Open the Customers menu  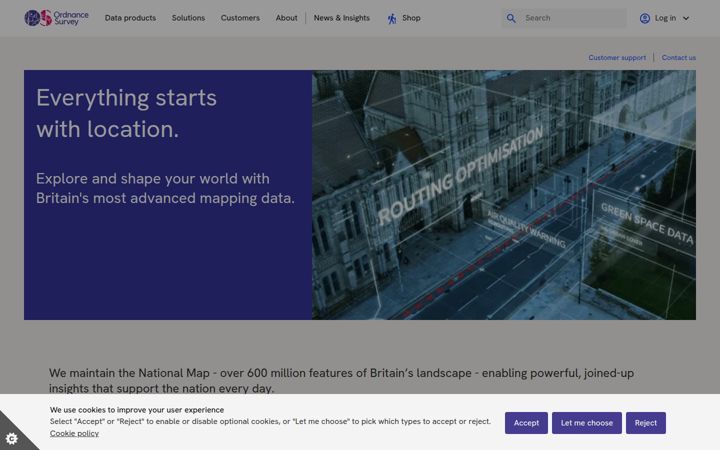click(240, 18)
